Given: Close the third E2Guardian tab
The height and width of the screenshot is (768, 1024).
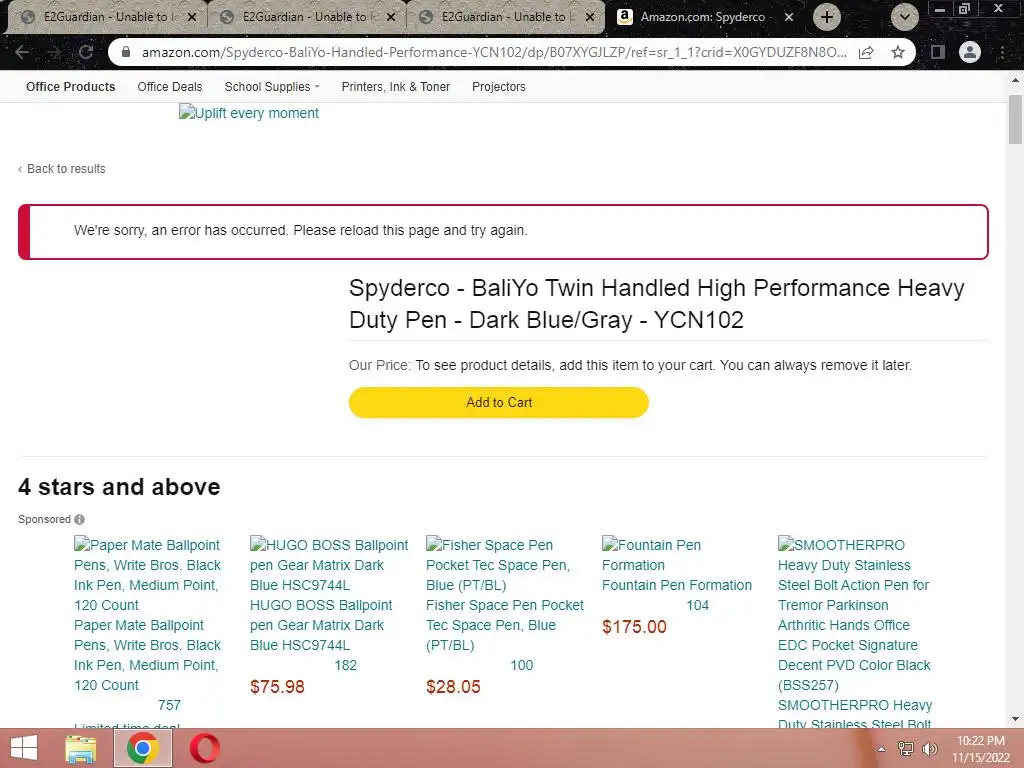Looking at the screenshot, I should [x=590, y=18].
